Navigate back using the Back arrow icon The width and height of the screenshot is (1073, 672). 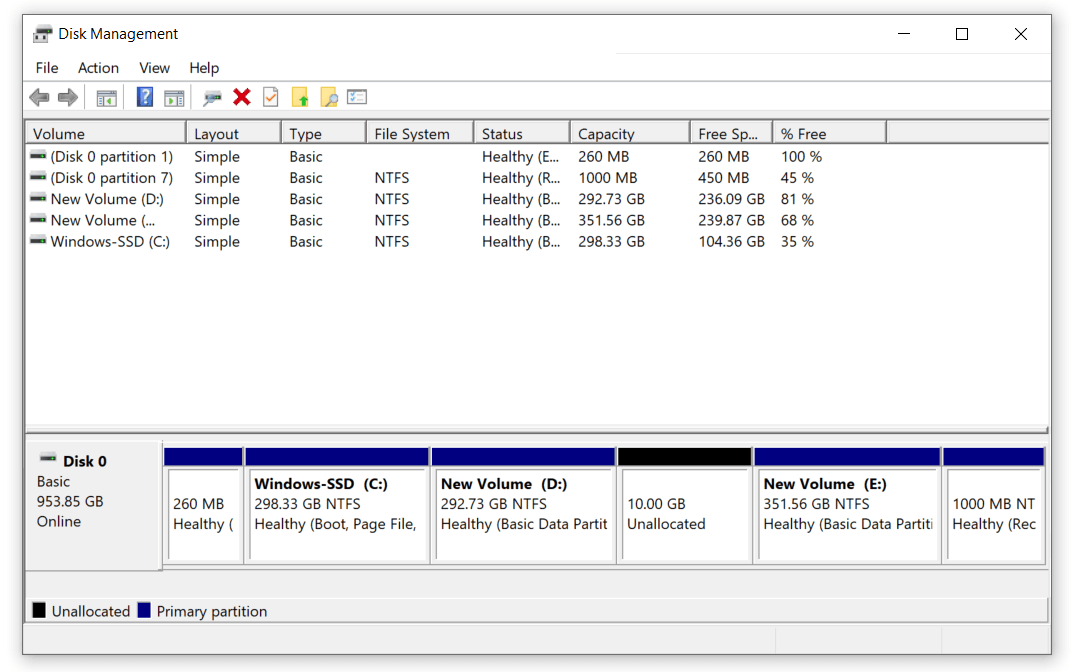coord(39,97)
